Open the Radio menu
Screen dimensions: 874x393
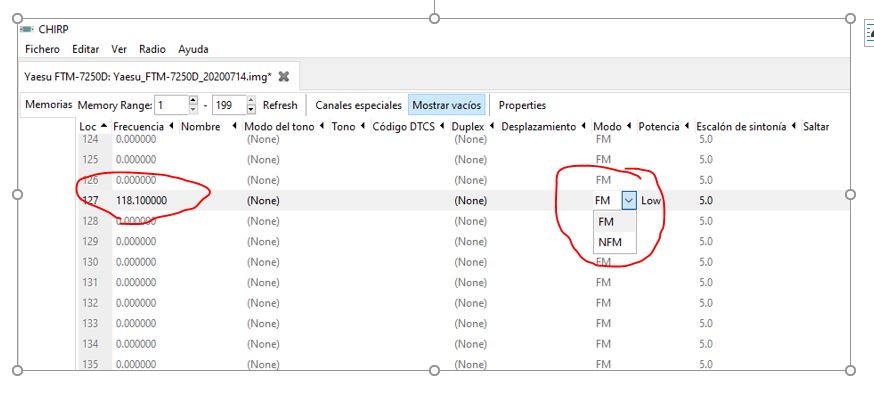tap(152, 49)
